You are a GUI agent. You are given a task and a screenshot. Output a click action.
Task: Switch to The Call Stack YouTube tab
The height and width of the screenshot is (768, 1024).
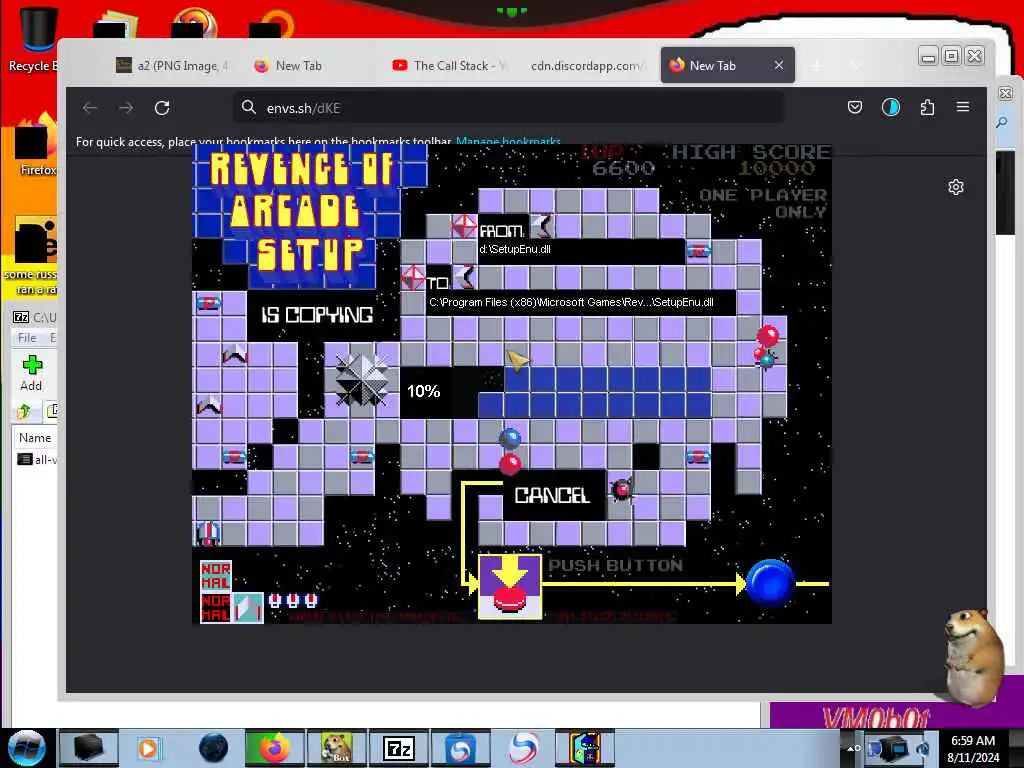[x=449, y=65]
